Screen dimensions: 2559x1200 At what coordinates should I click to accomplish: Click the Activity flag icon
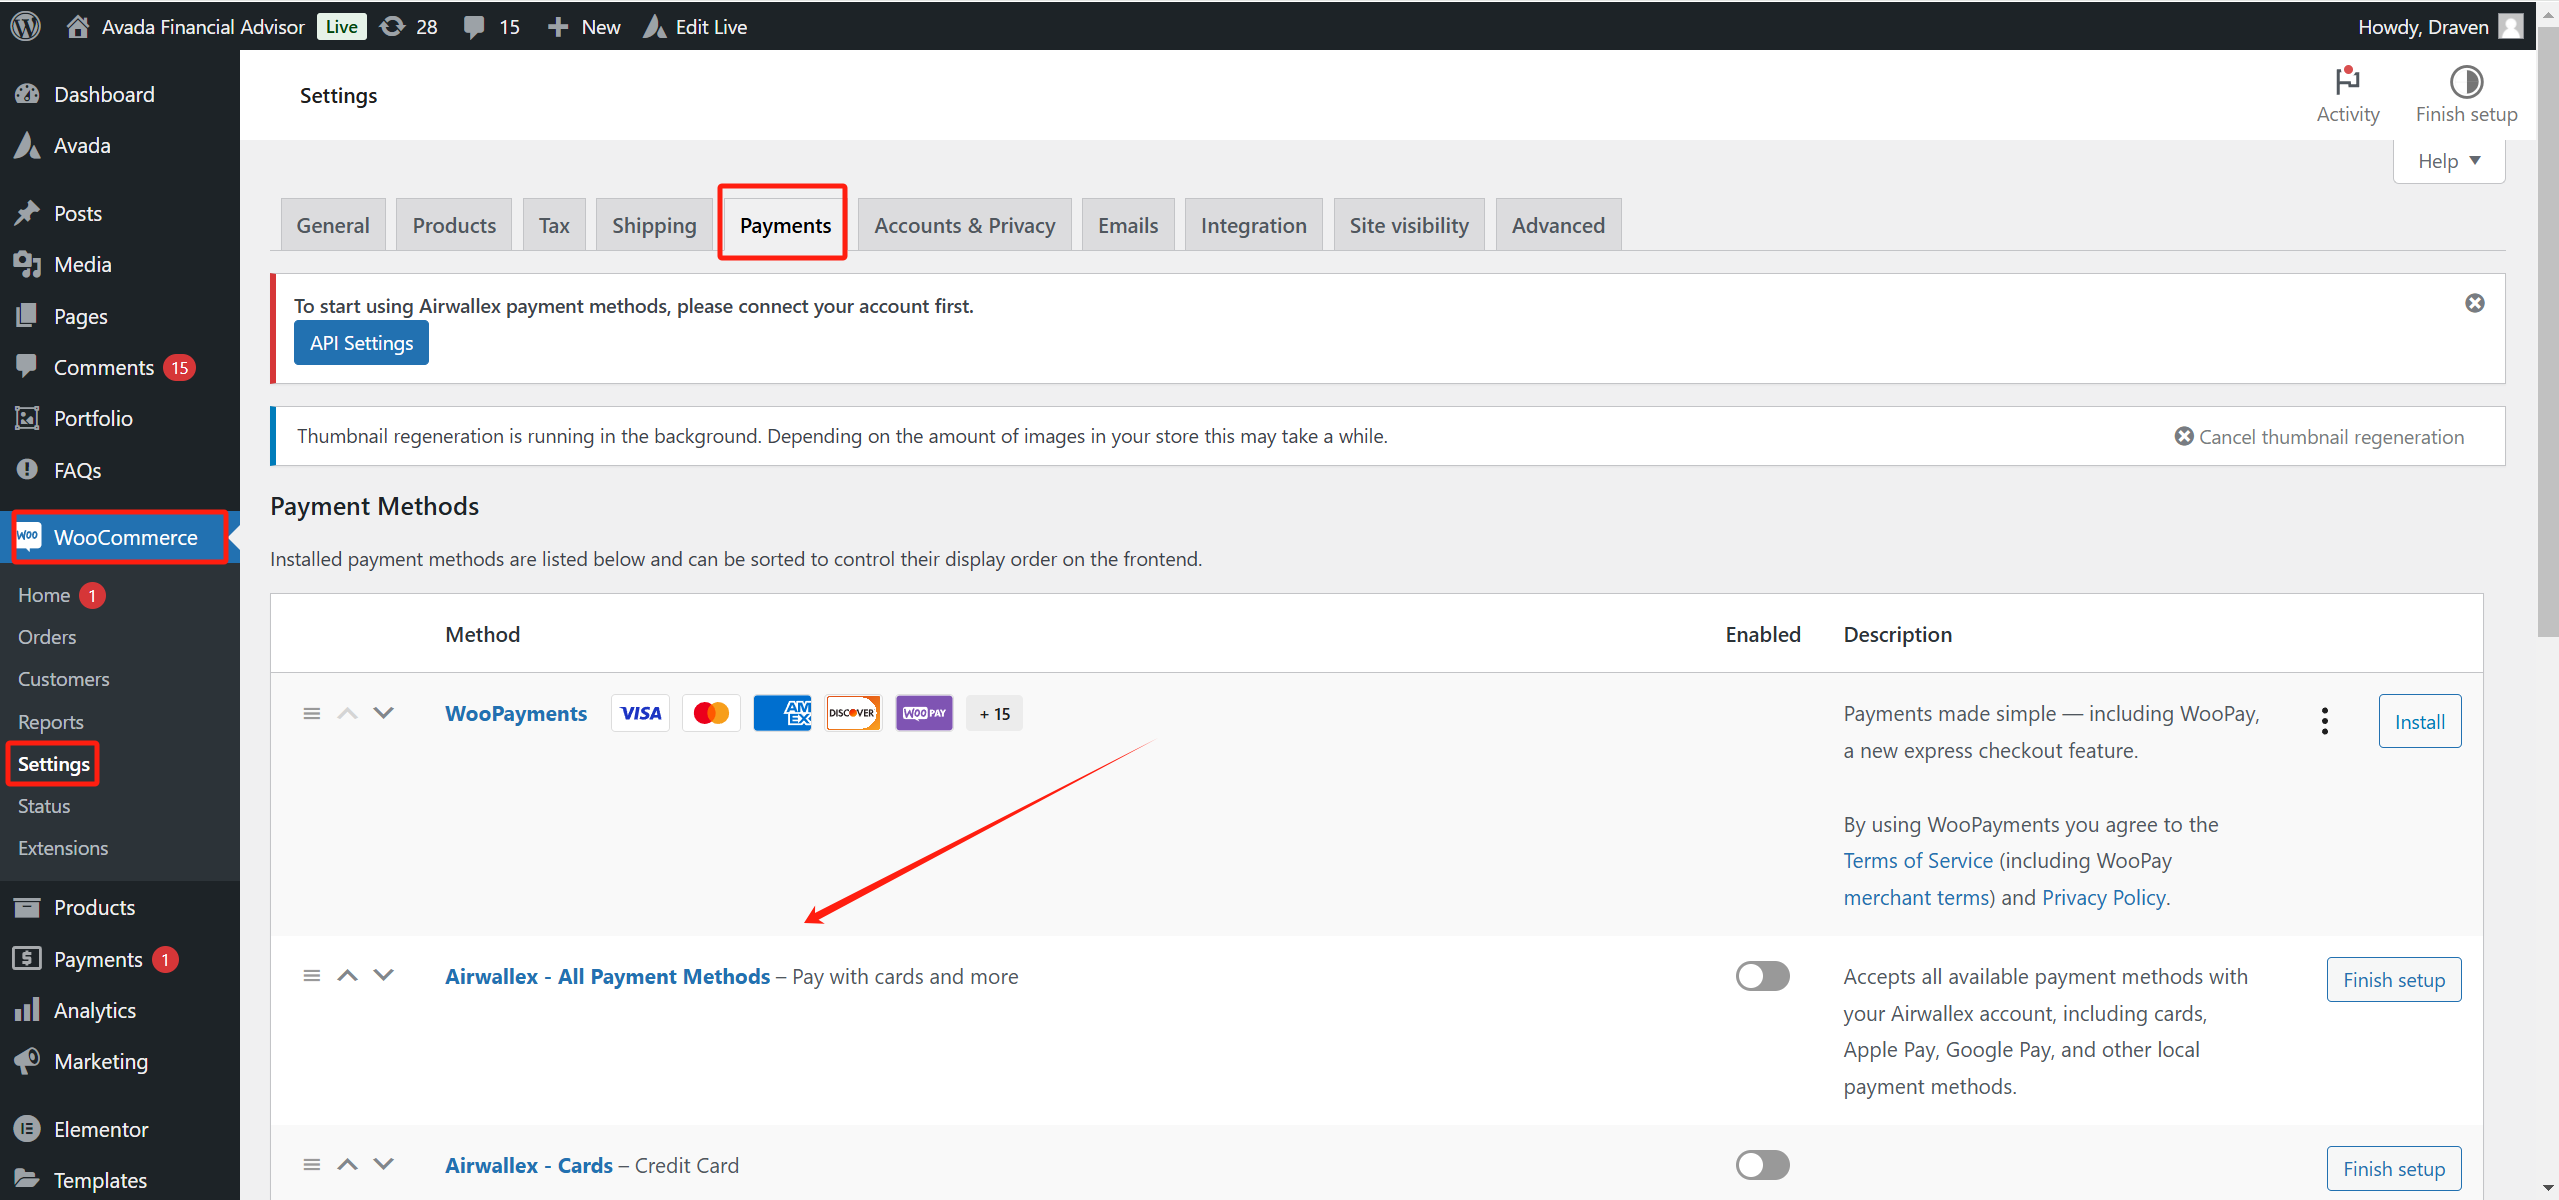pos(2347,82)
